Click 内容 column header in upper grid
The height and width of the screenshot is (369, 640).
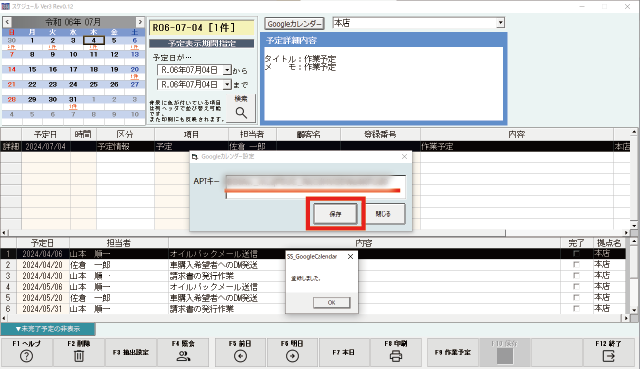point(517,134)
